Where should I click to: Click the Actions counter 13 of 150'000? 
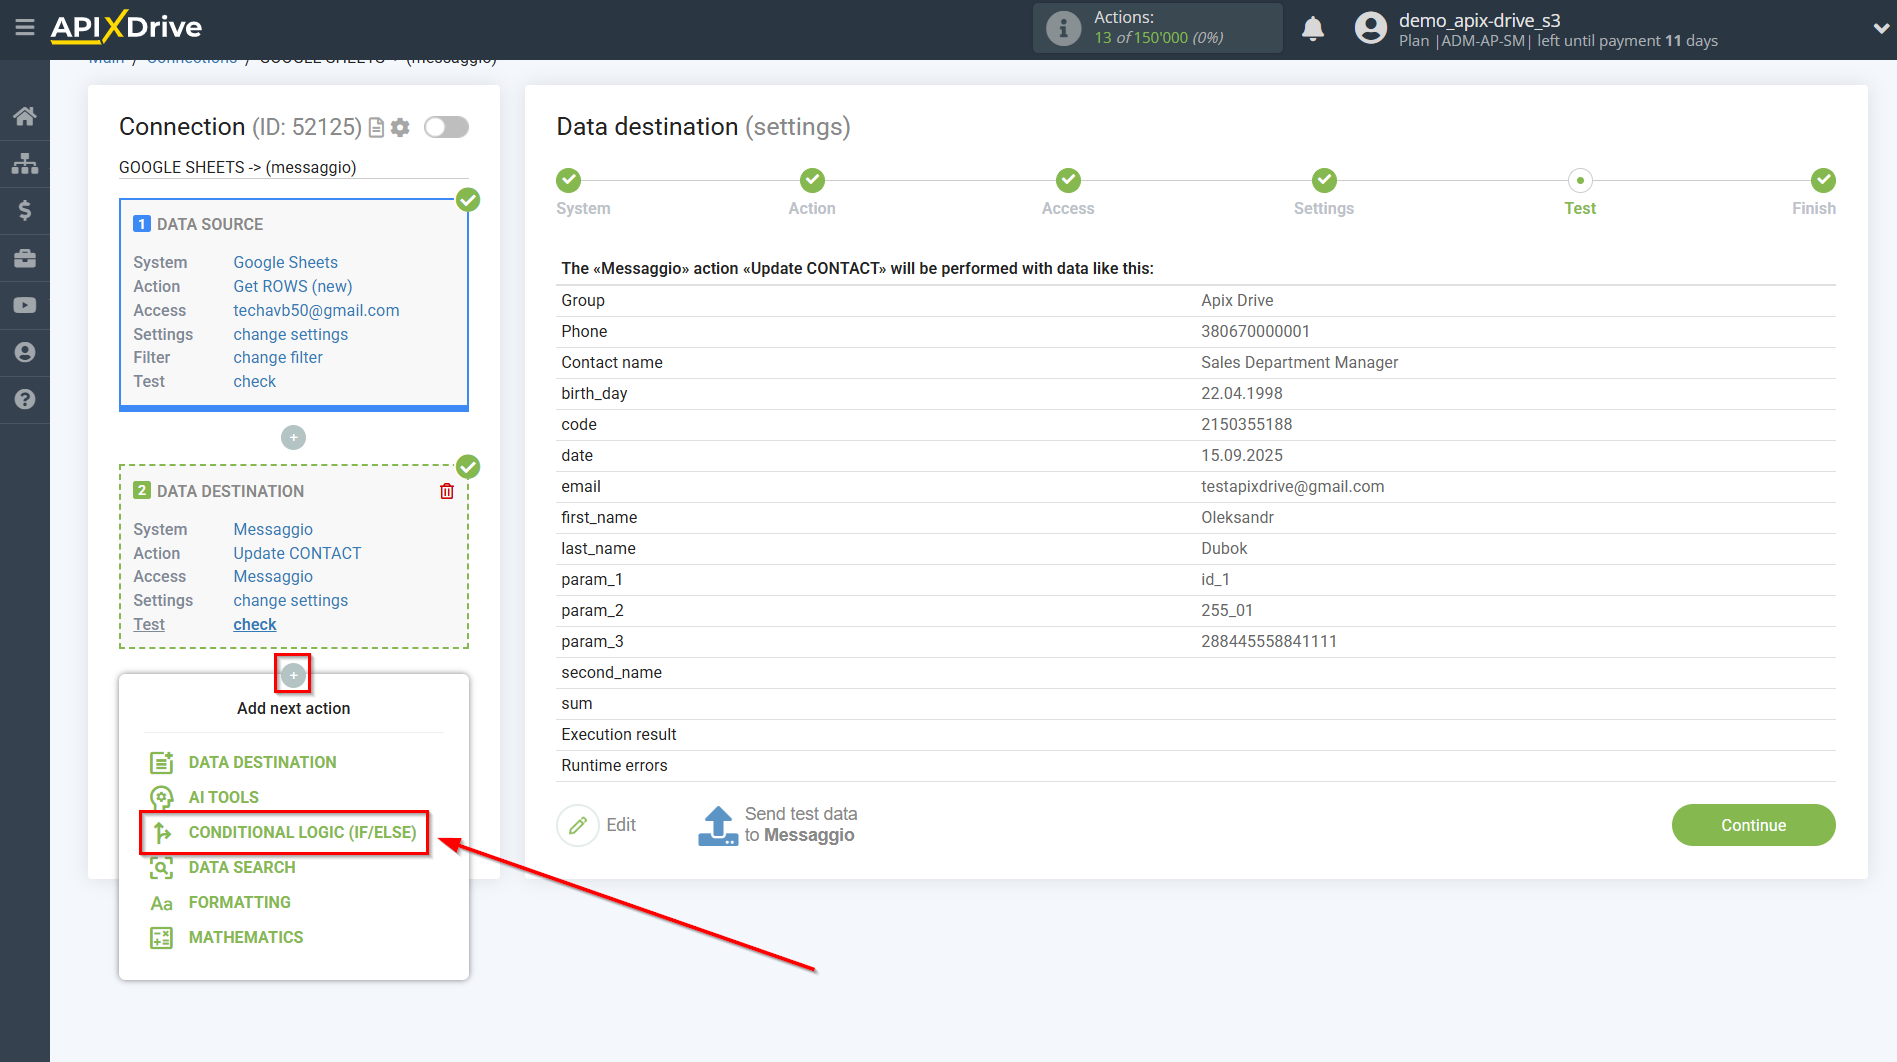[x=1158, y=38]
